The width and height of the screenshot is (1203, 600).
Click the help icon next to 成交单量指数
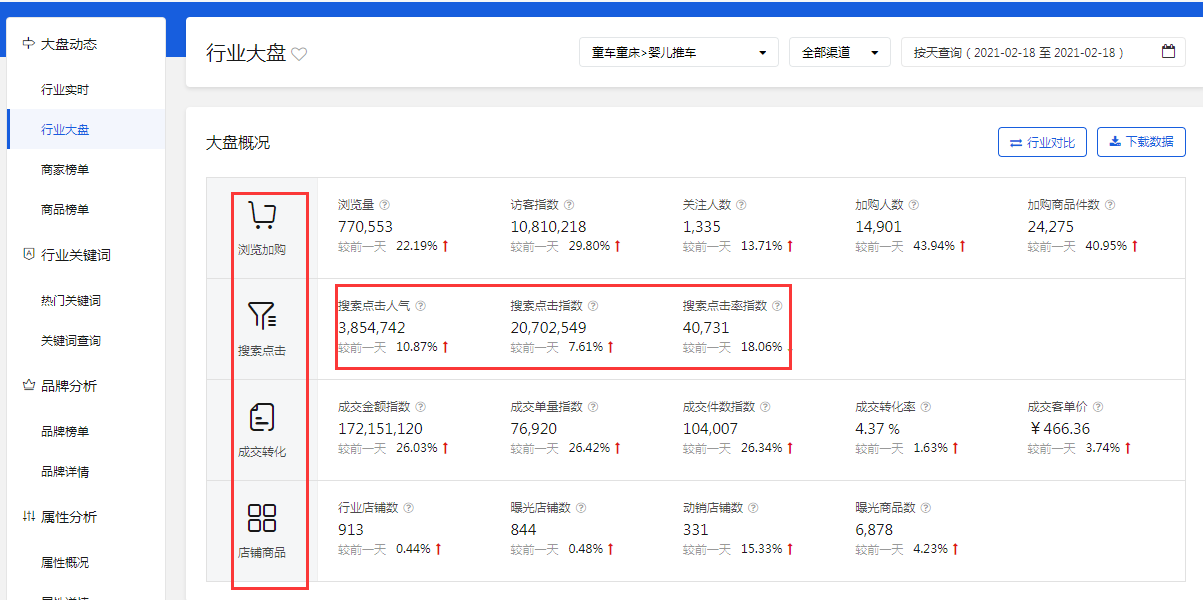tap(593, 407)
